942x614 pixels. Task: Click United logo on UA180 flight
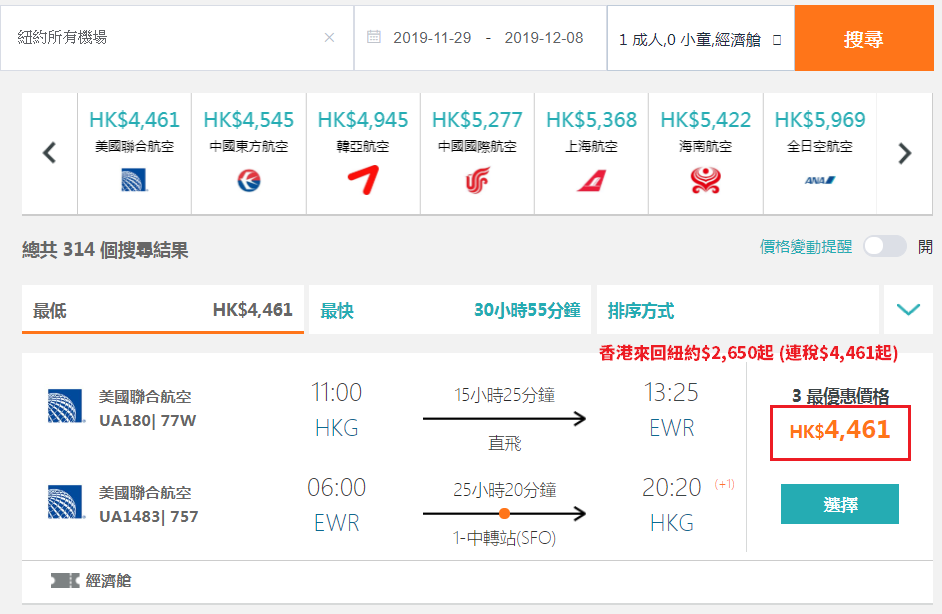pos(66,407)
